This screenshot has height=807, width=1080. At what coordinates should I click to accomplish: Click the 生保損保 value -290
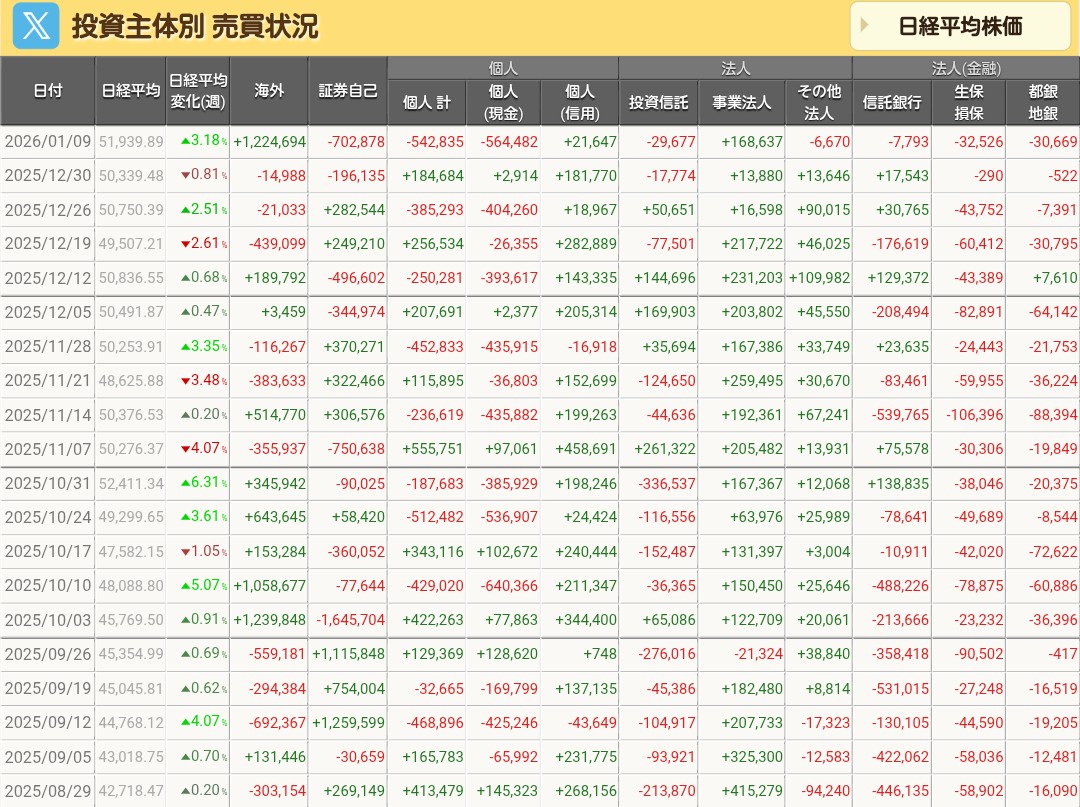(x=988, y=176)
